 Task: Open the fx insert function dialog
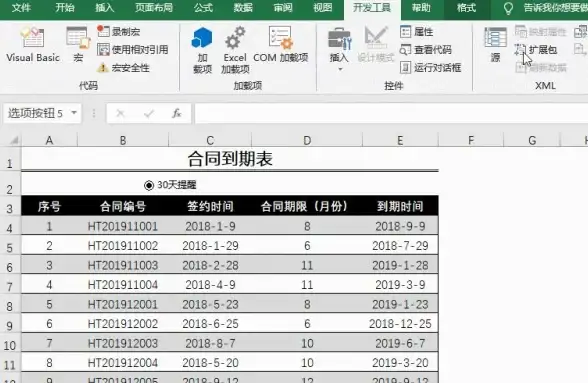coord(177,113)
